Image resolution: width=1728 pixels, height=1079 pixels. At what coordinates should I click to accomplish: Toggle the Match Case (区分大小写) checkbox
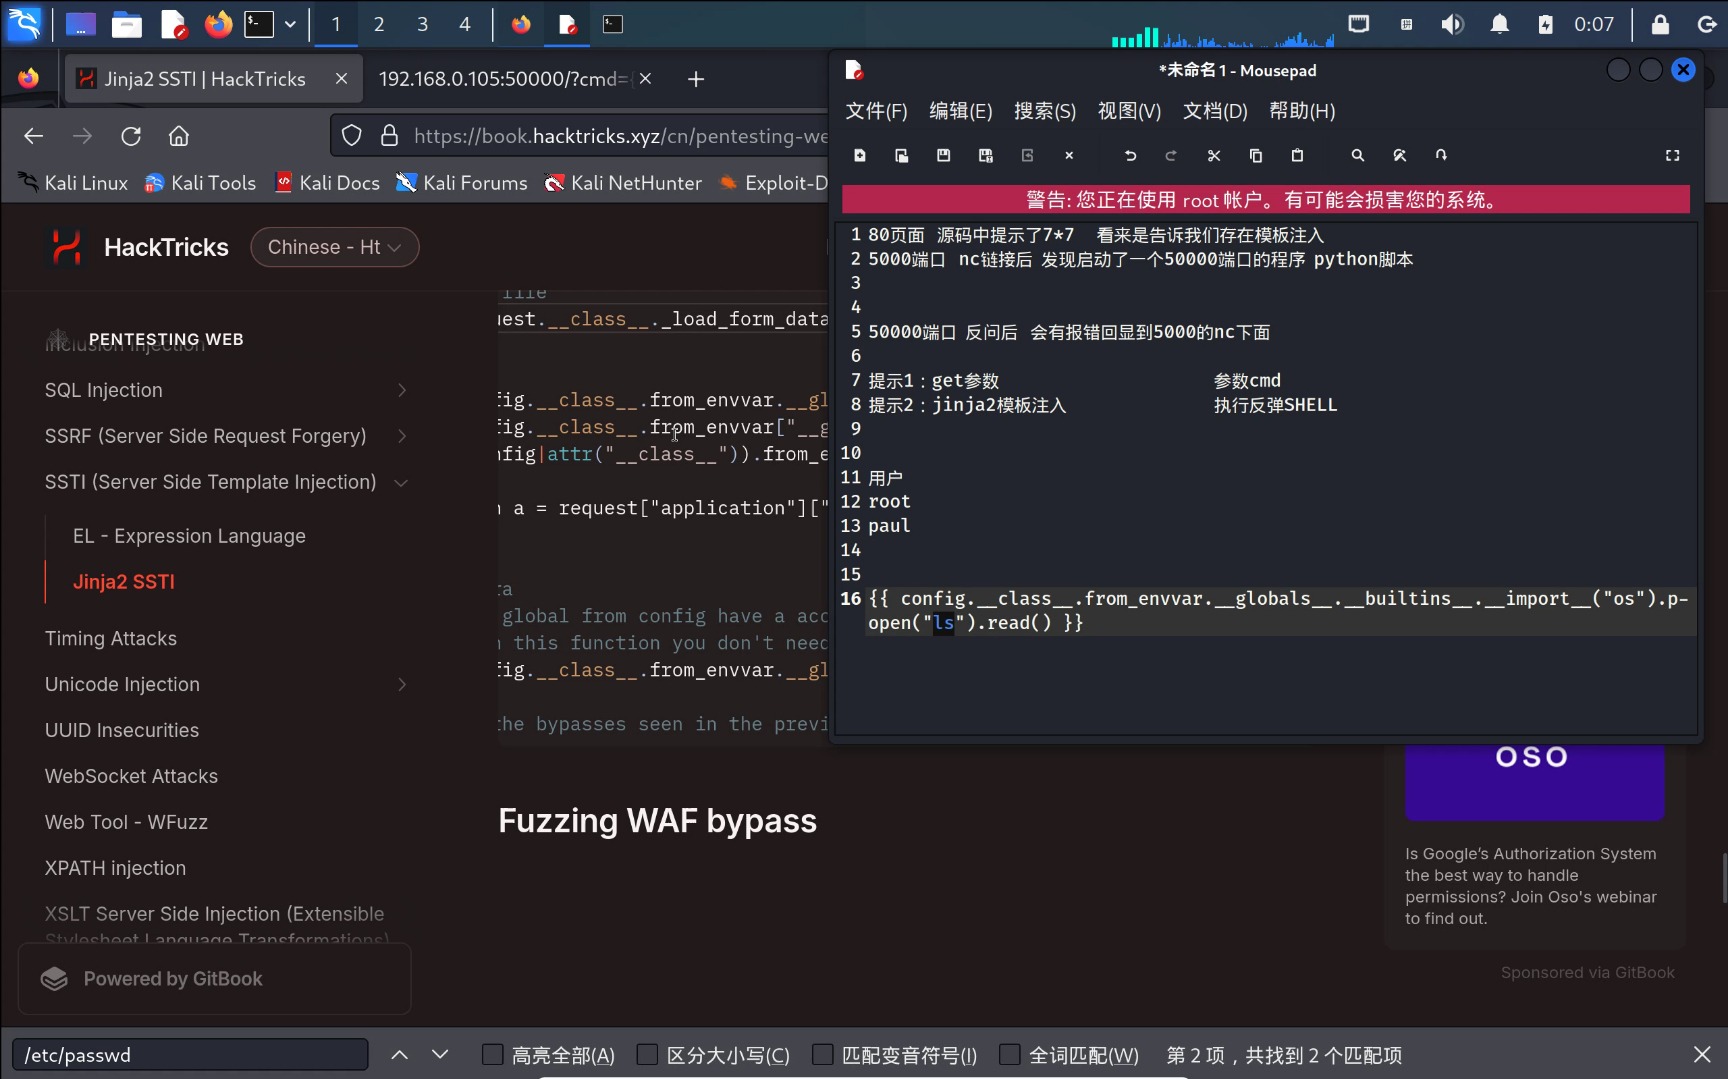click(x=647, y=1054)
